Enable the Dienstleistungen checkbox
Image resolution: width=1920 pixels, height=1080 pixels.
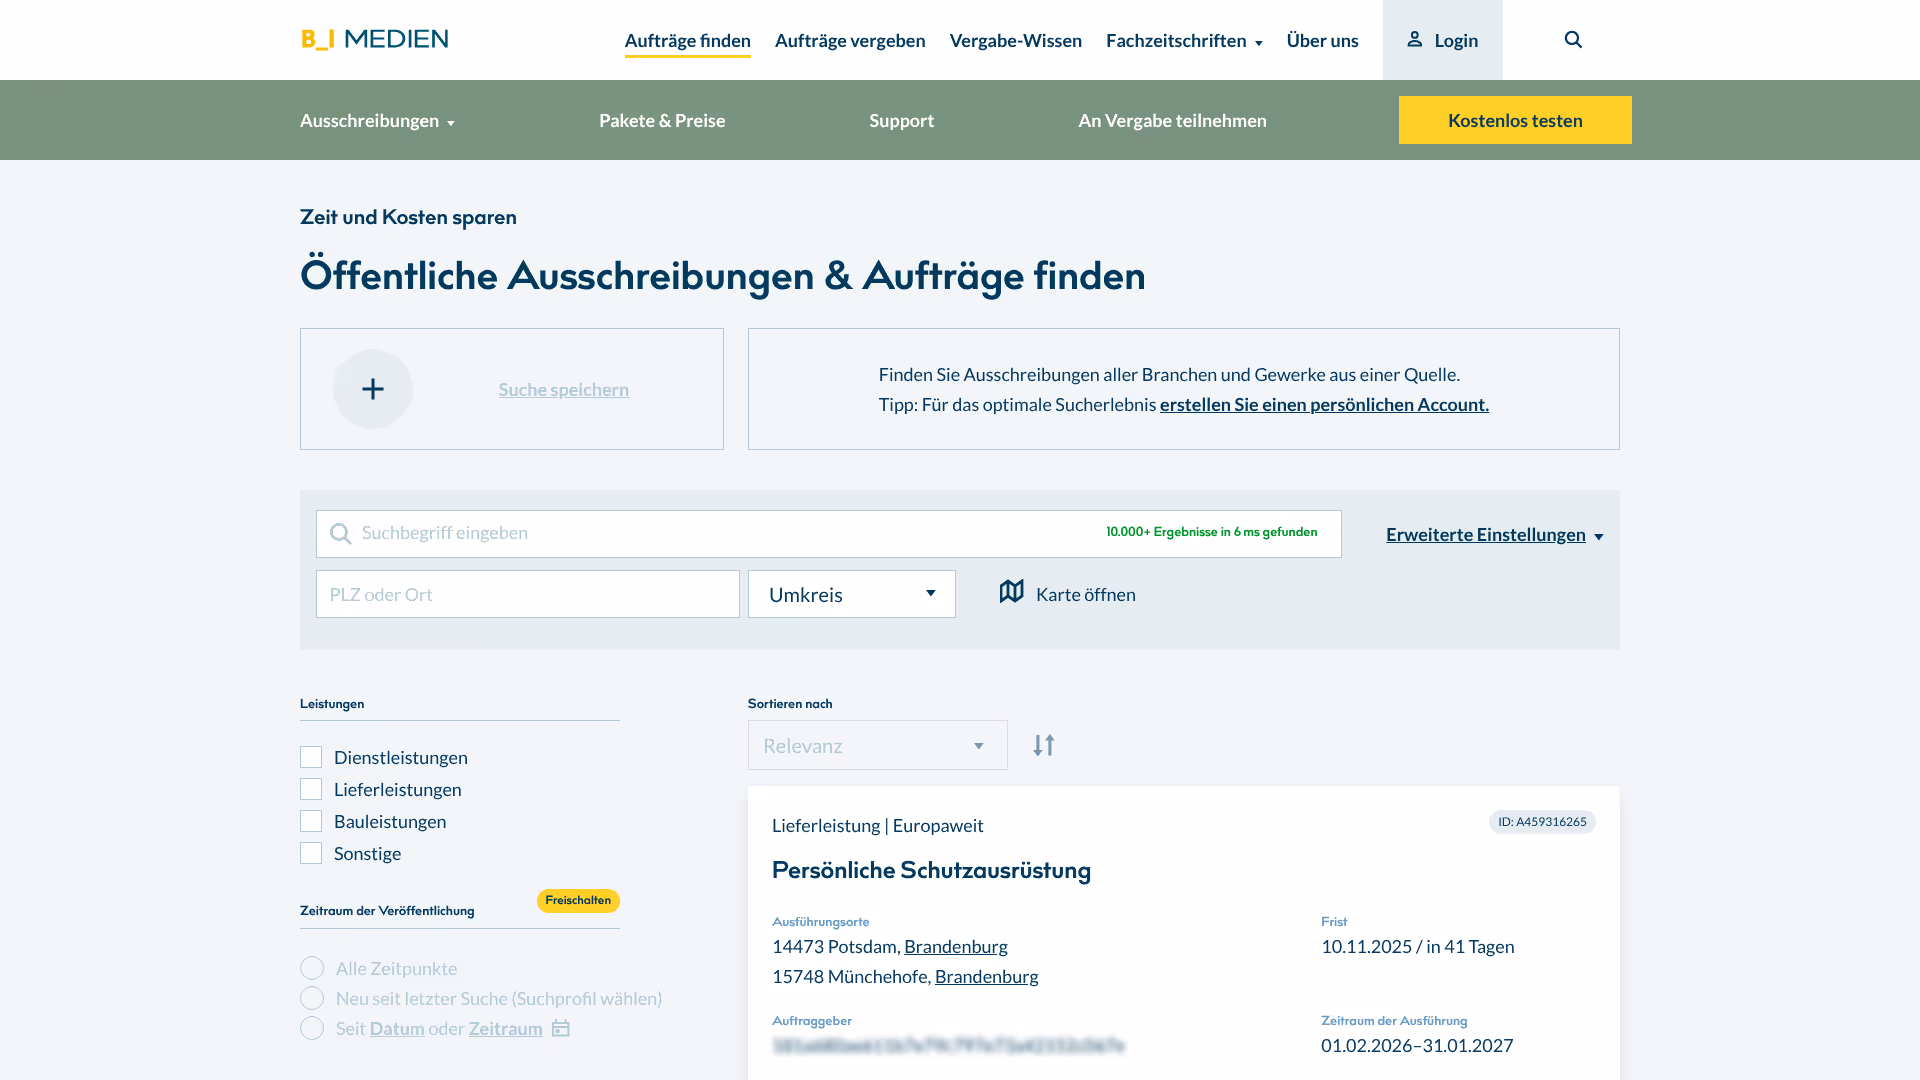click(310, 757)
